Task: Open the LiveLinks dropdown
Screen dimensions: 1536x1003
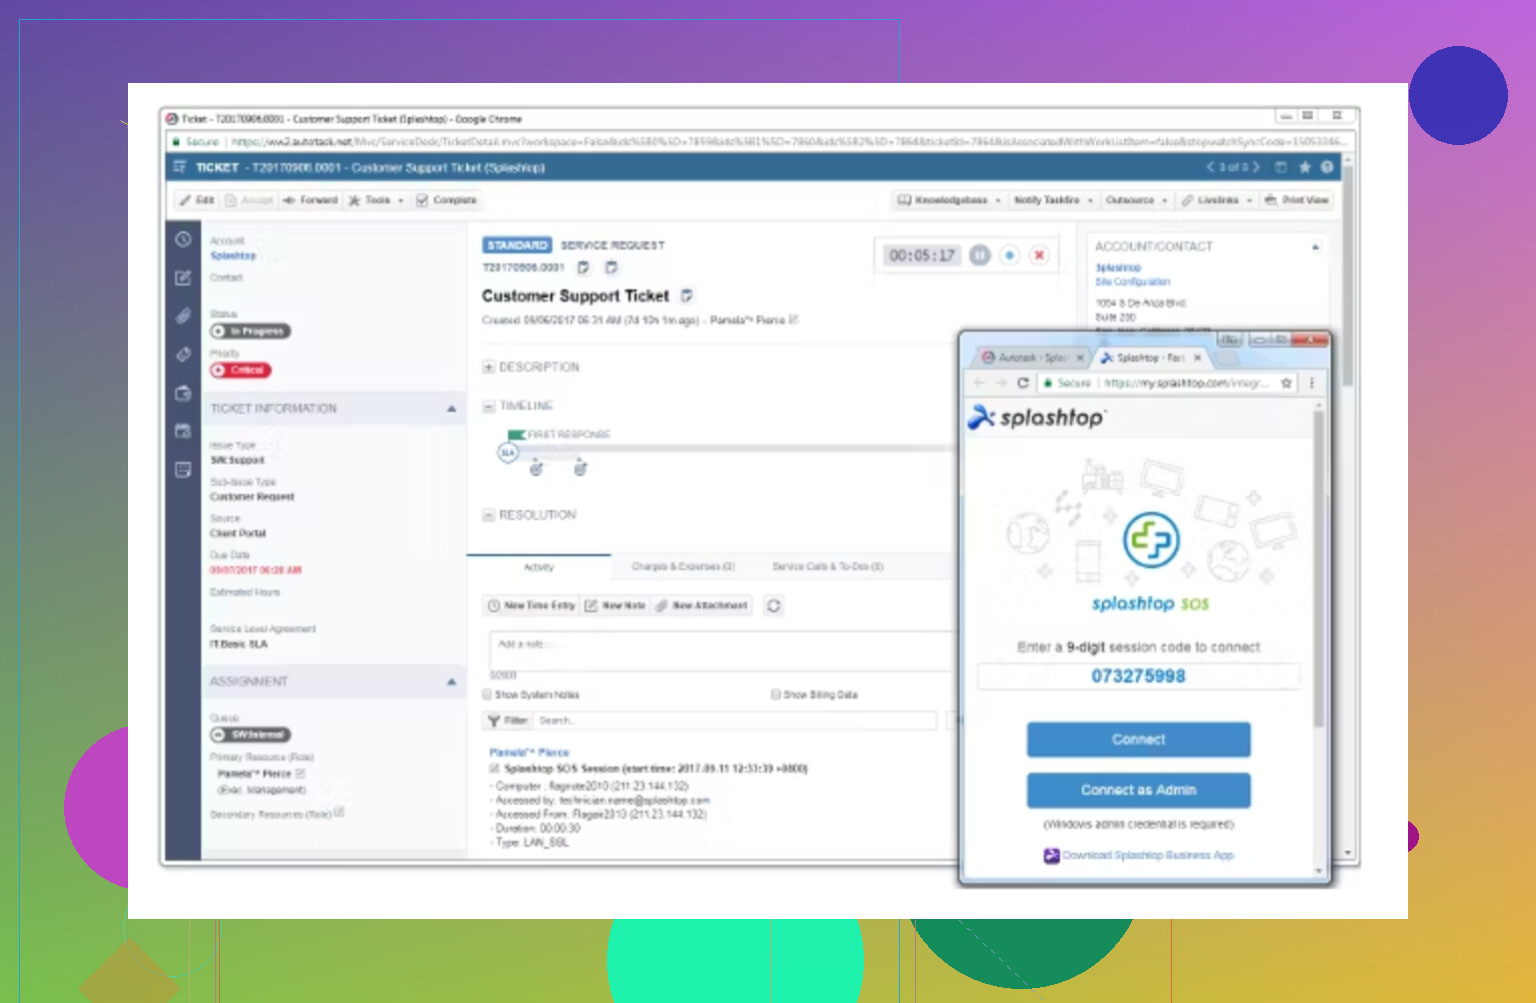Action: coord(1216,200)
